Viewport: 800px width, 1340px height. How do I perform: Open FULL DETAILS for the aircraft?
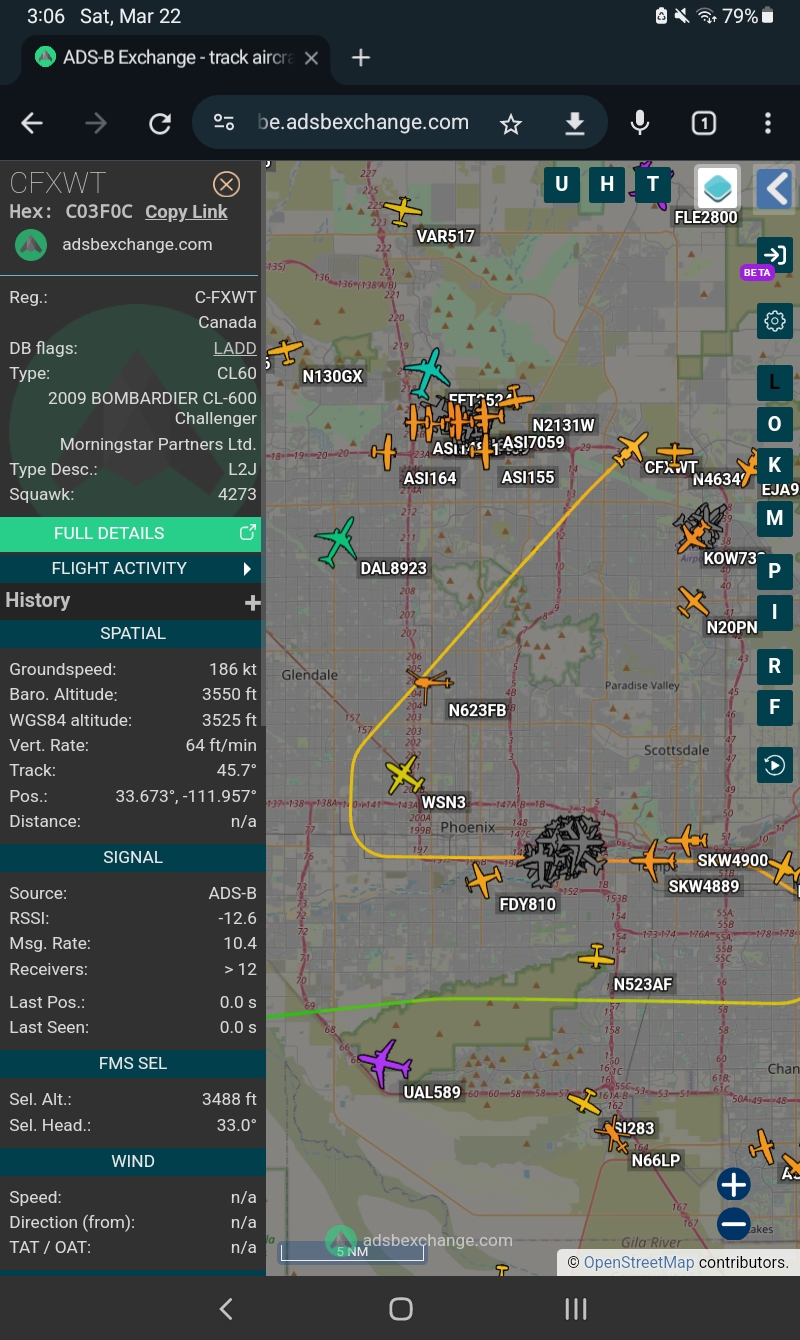click(130, 534)
